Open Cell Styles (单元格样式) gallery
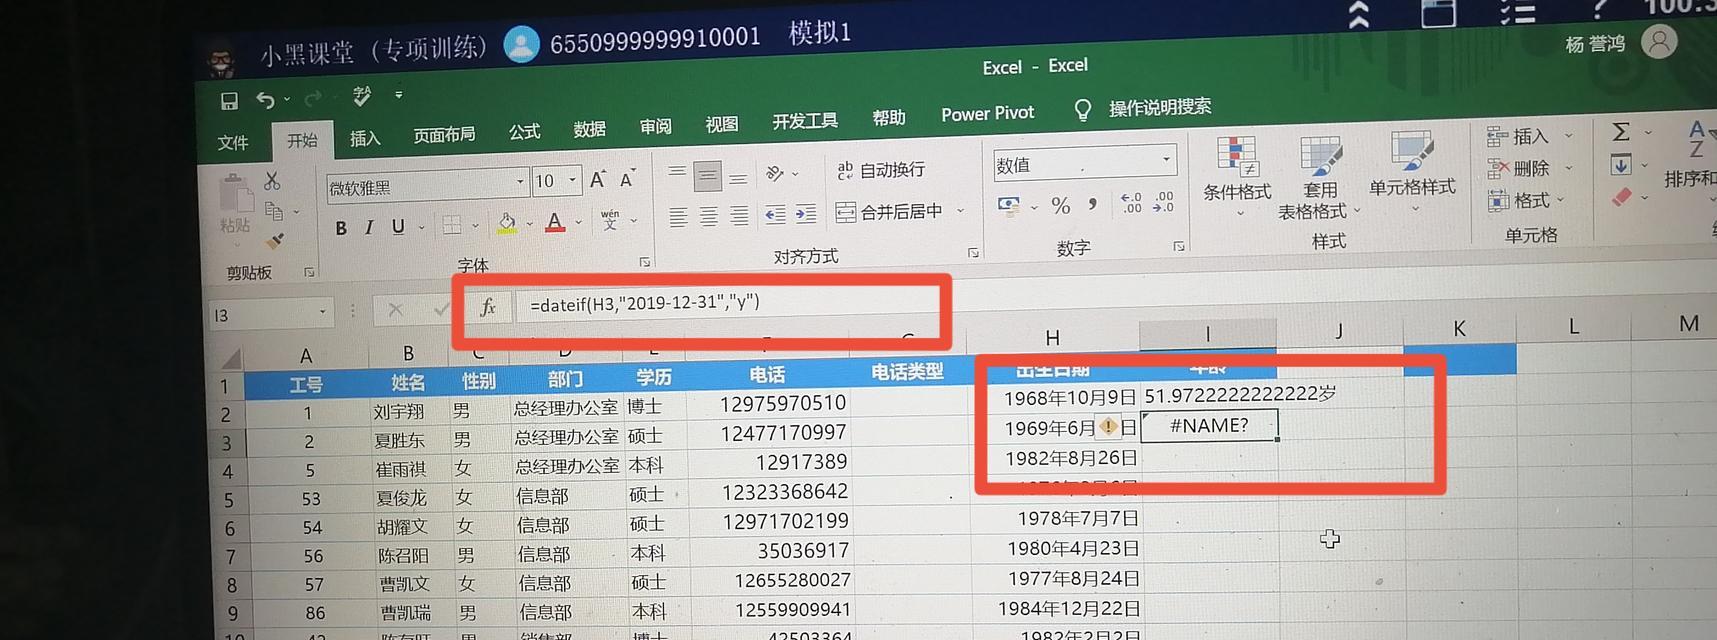The height and width of the screenshot is (640, 1717). [1412, 170]
